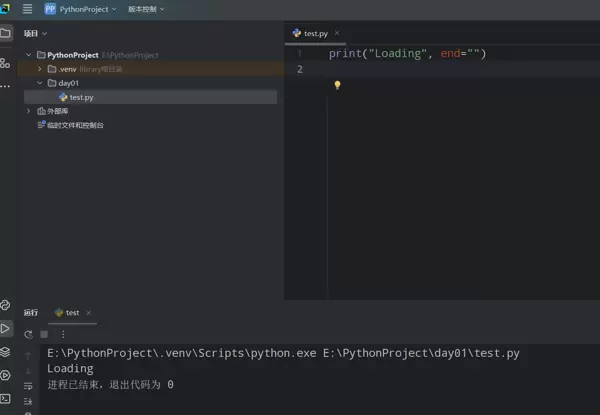Collapse the day01 folder
This screenshot has width=600, height=415.
(40, 83)
